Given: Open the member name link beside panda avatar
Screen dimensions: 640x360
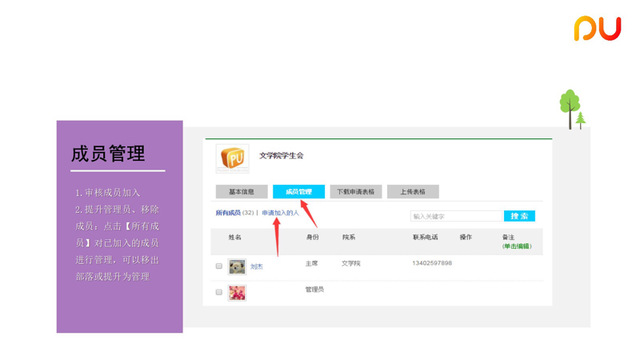Looking at the screenshot, I should tap(256, 267).
